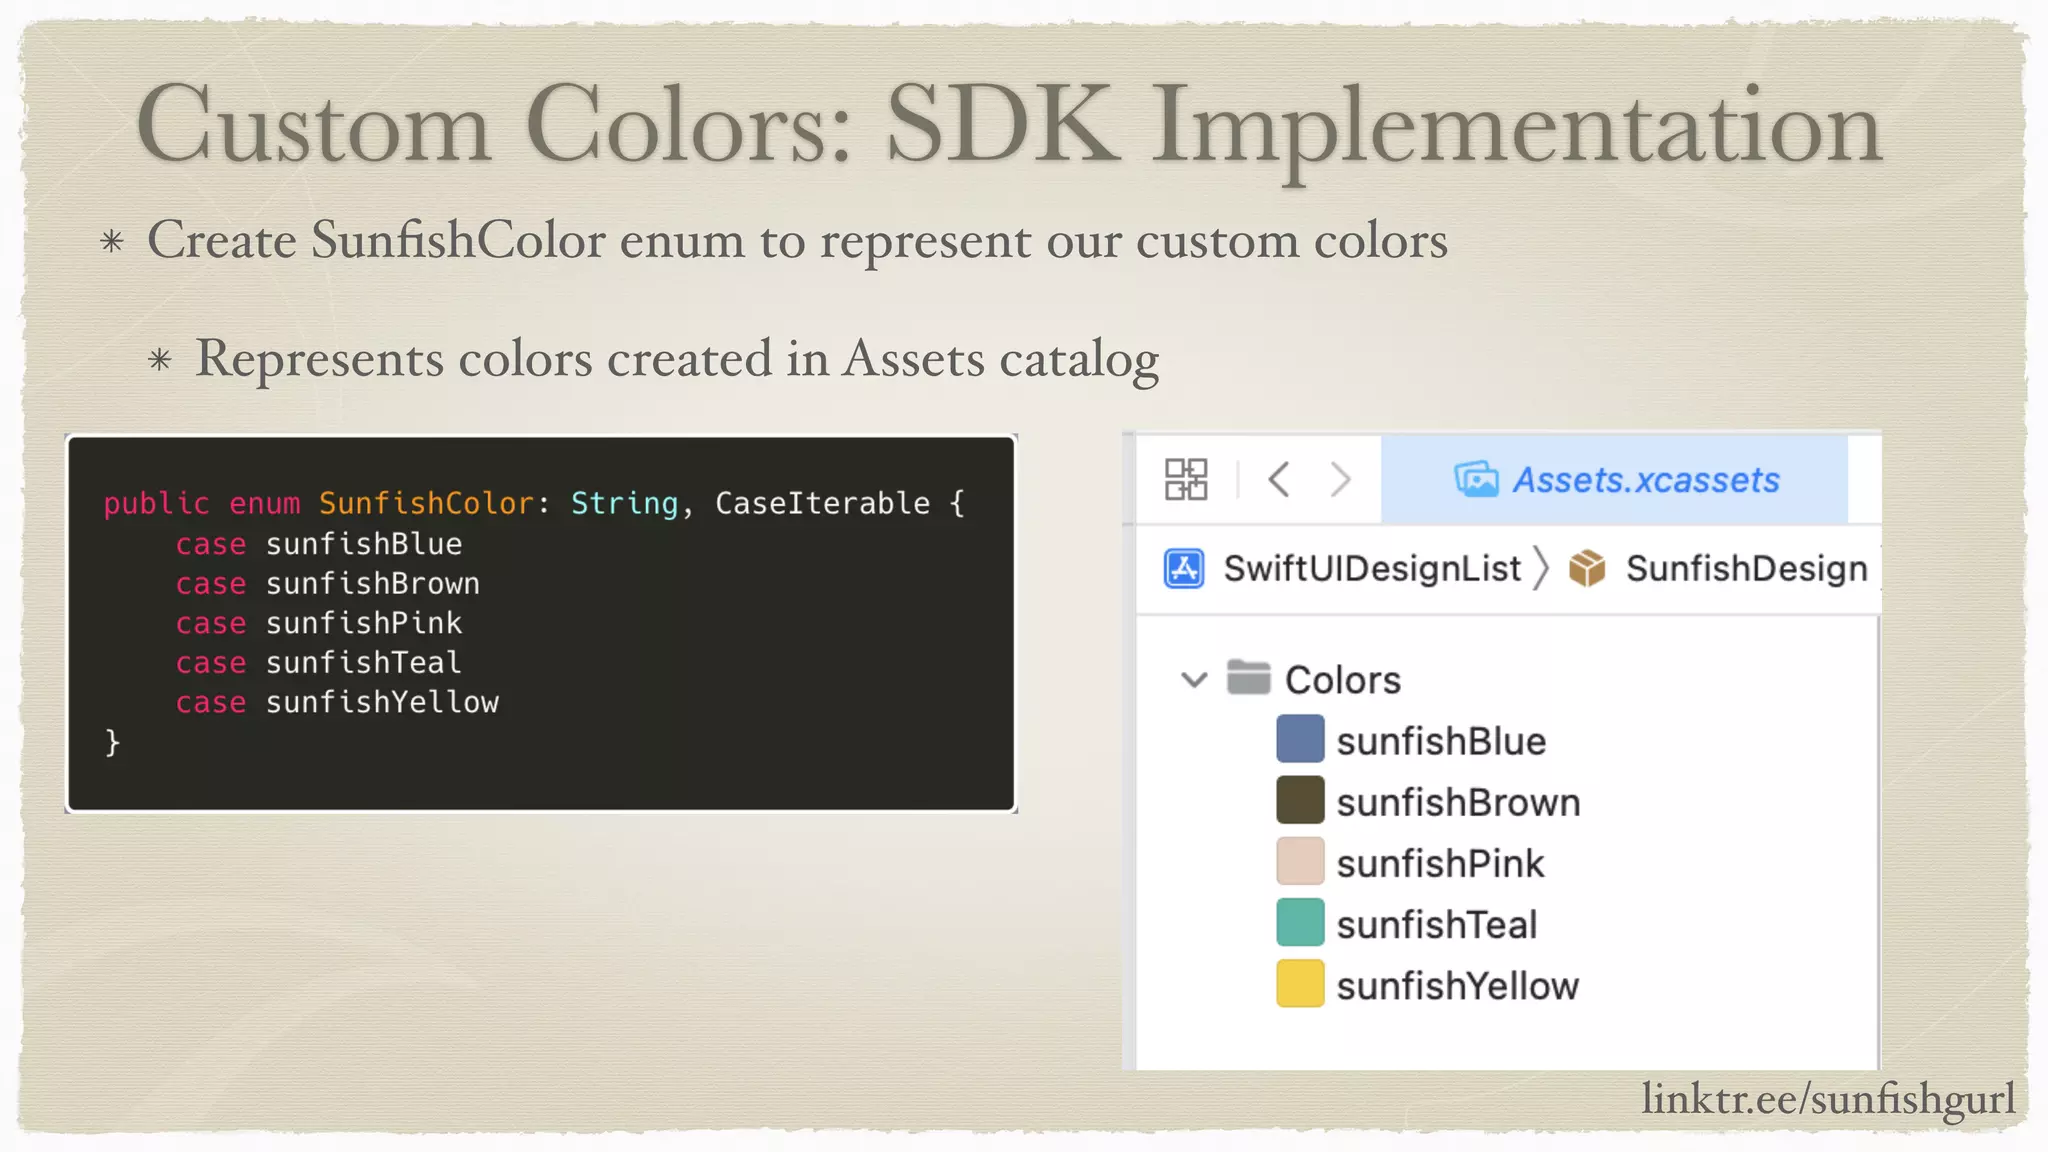This screenshot has height=1152, width=2048.
Task: Click 'case sunfishBrown' code line
Action: [328, 584]
